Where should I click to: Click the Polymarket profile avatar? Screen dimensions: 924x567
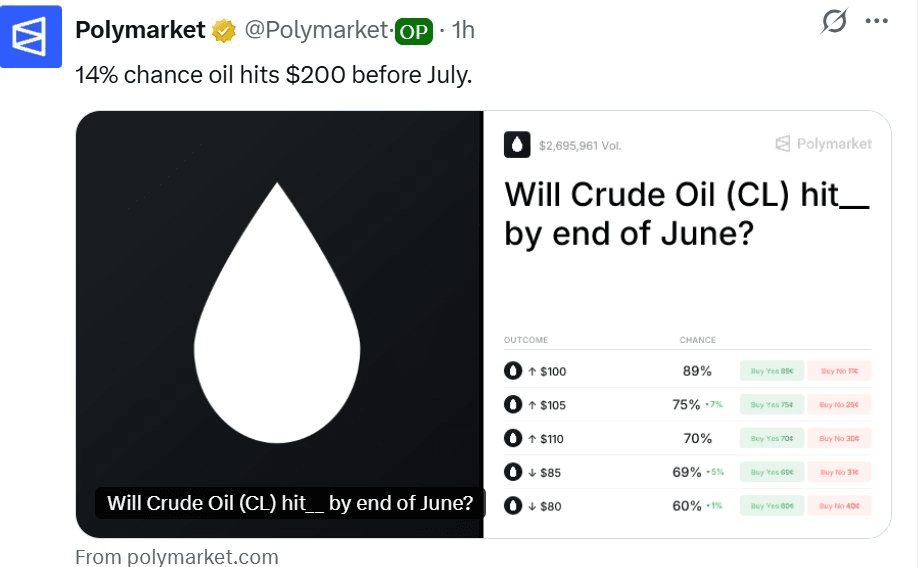click(31, 37)
